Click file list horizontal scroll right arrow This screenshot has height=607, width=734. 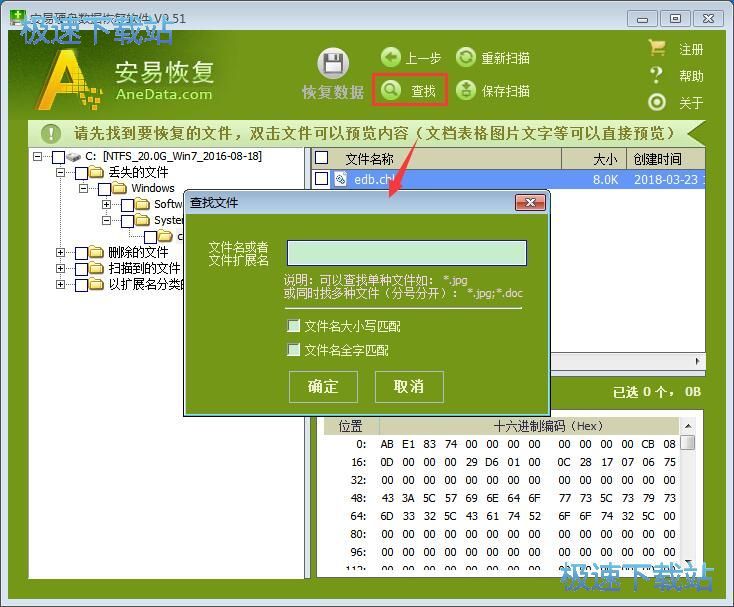697,361
